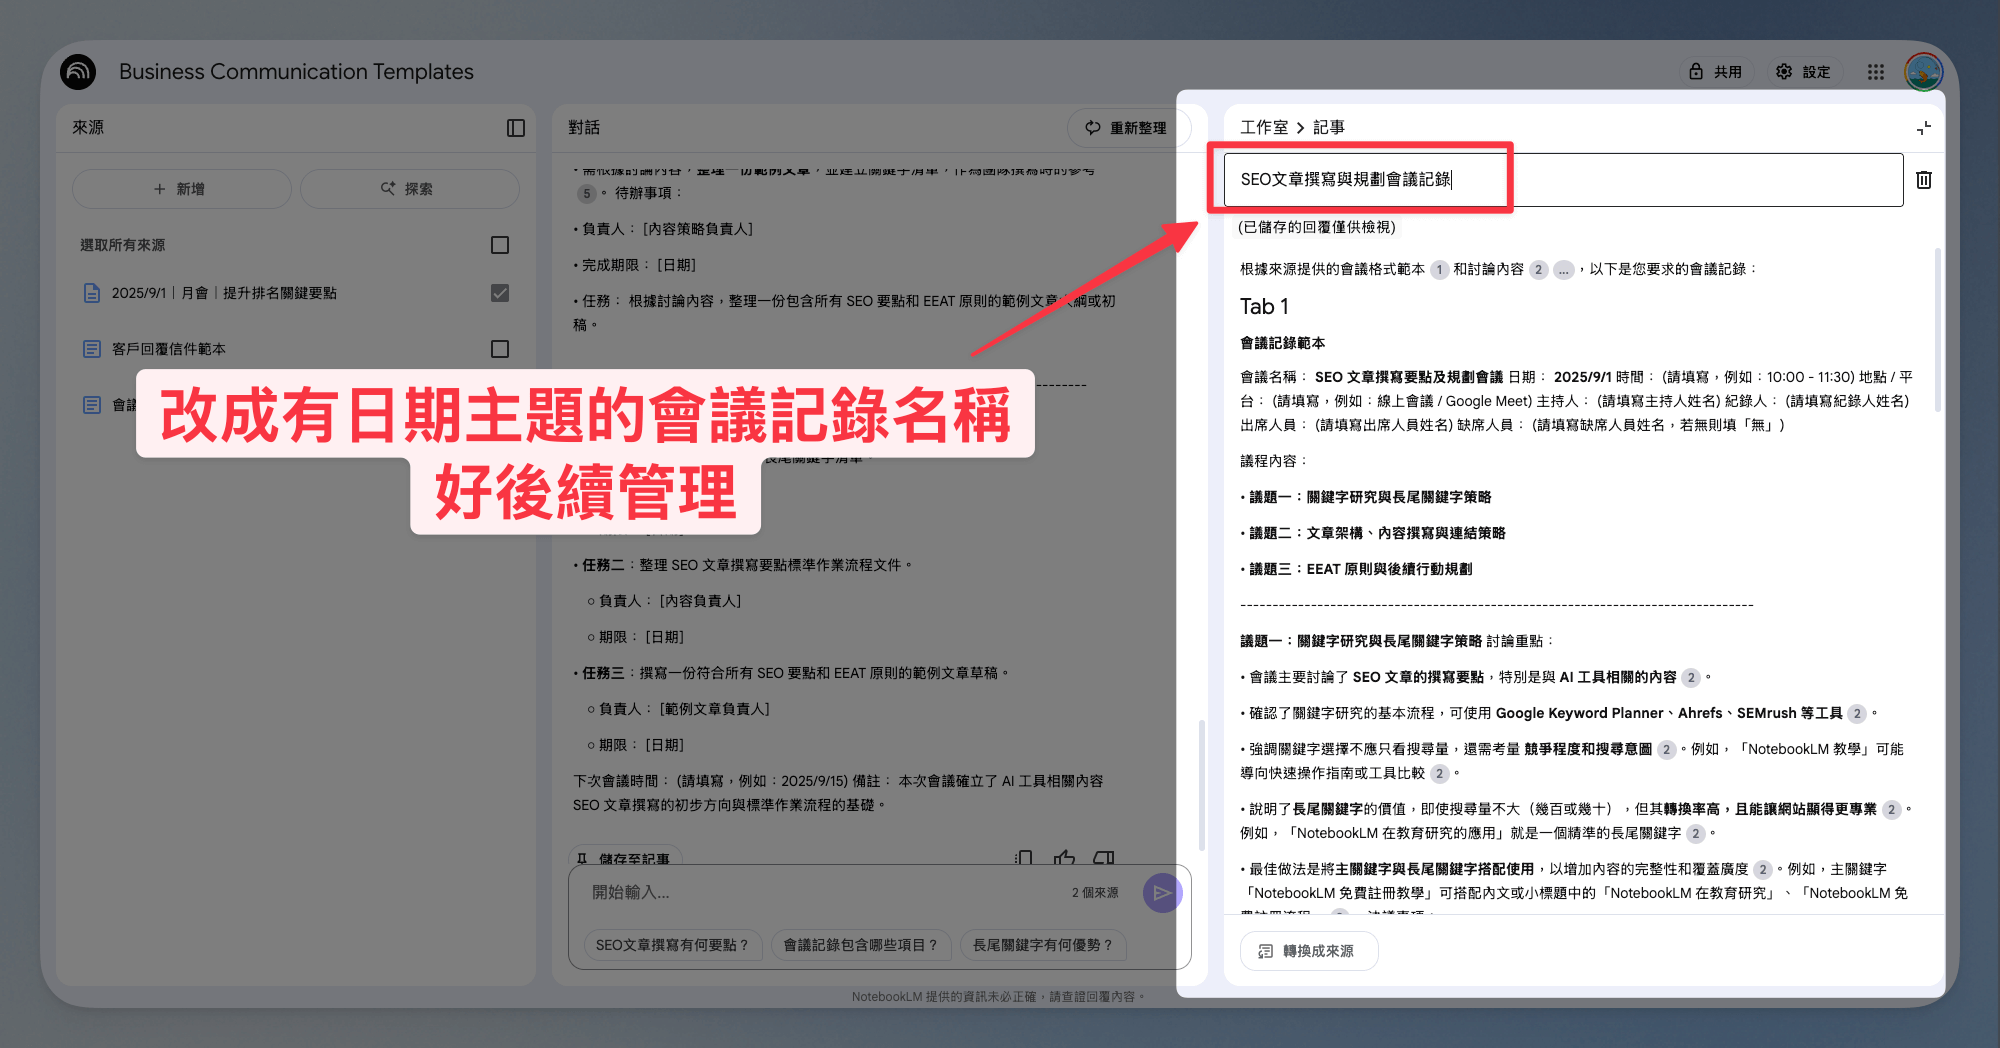Viewport: 2000px width, 1048px height.
Task: Collapse the note editor panel
Action: (x=1924, y=128)
